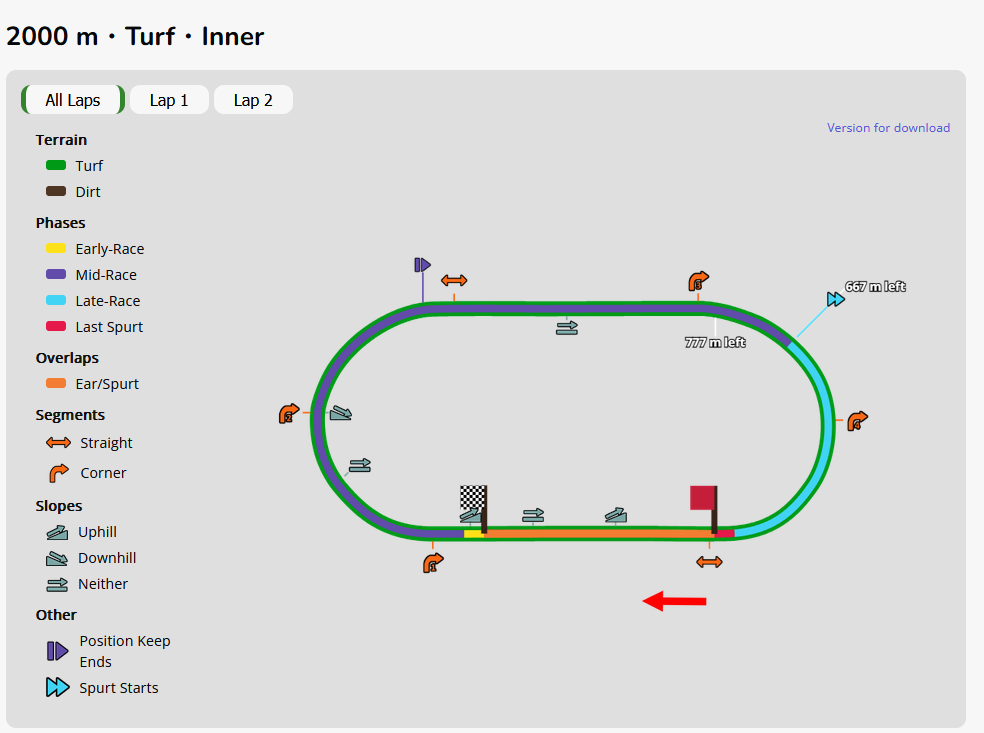
Task: Click the 2000 m Turf Inner heading
Action: tap(135, 36)
